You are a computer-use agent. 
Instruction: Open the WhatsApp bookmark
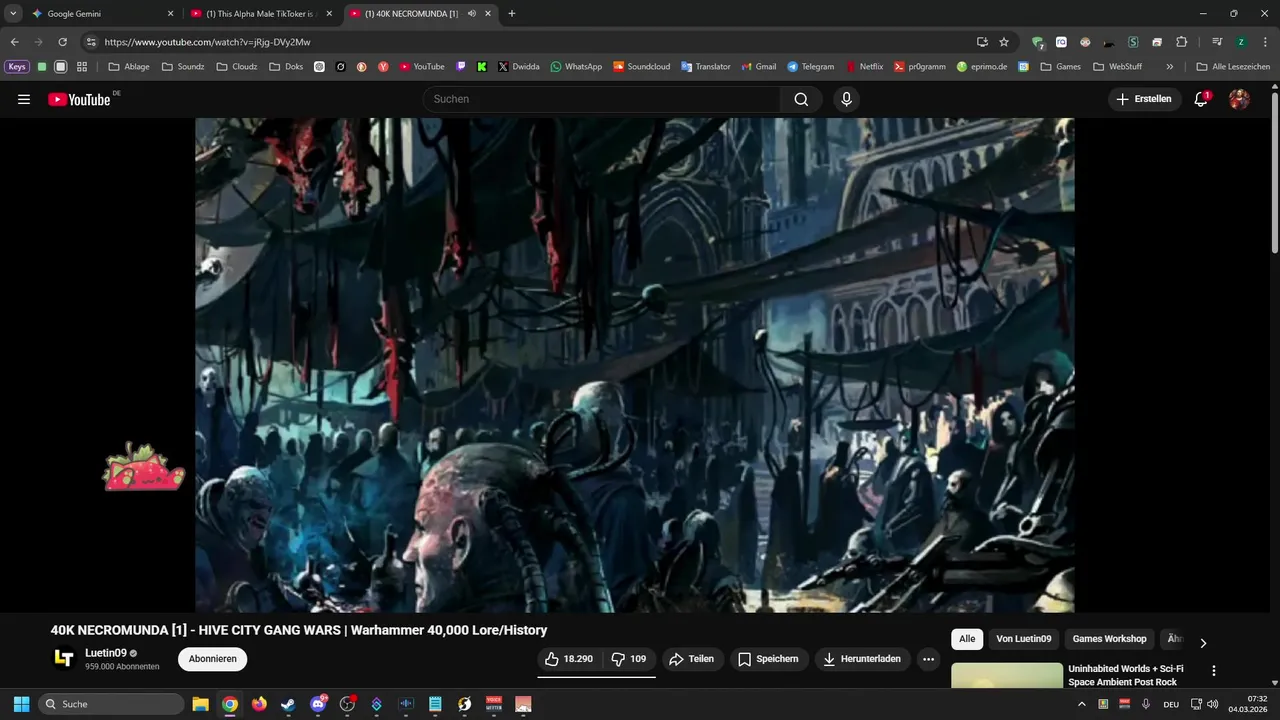[576, 67]
